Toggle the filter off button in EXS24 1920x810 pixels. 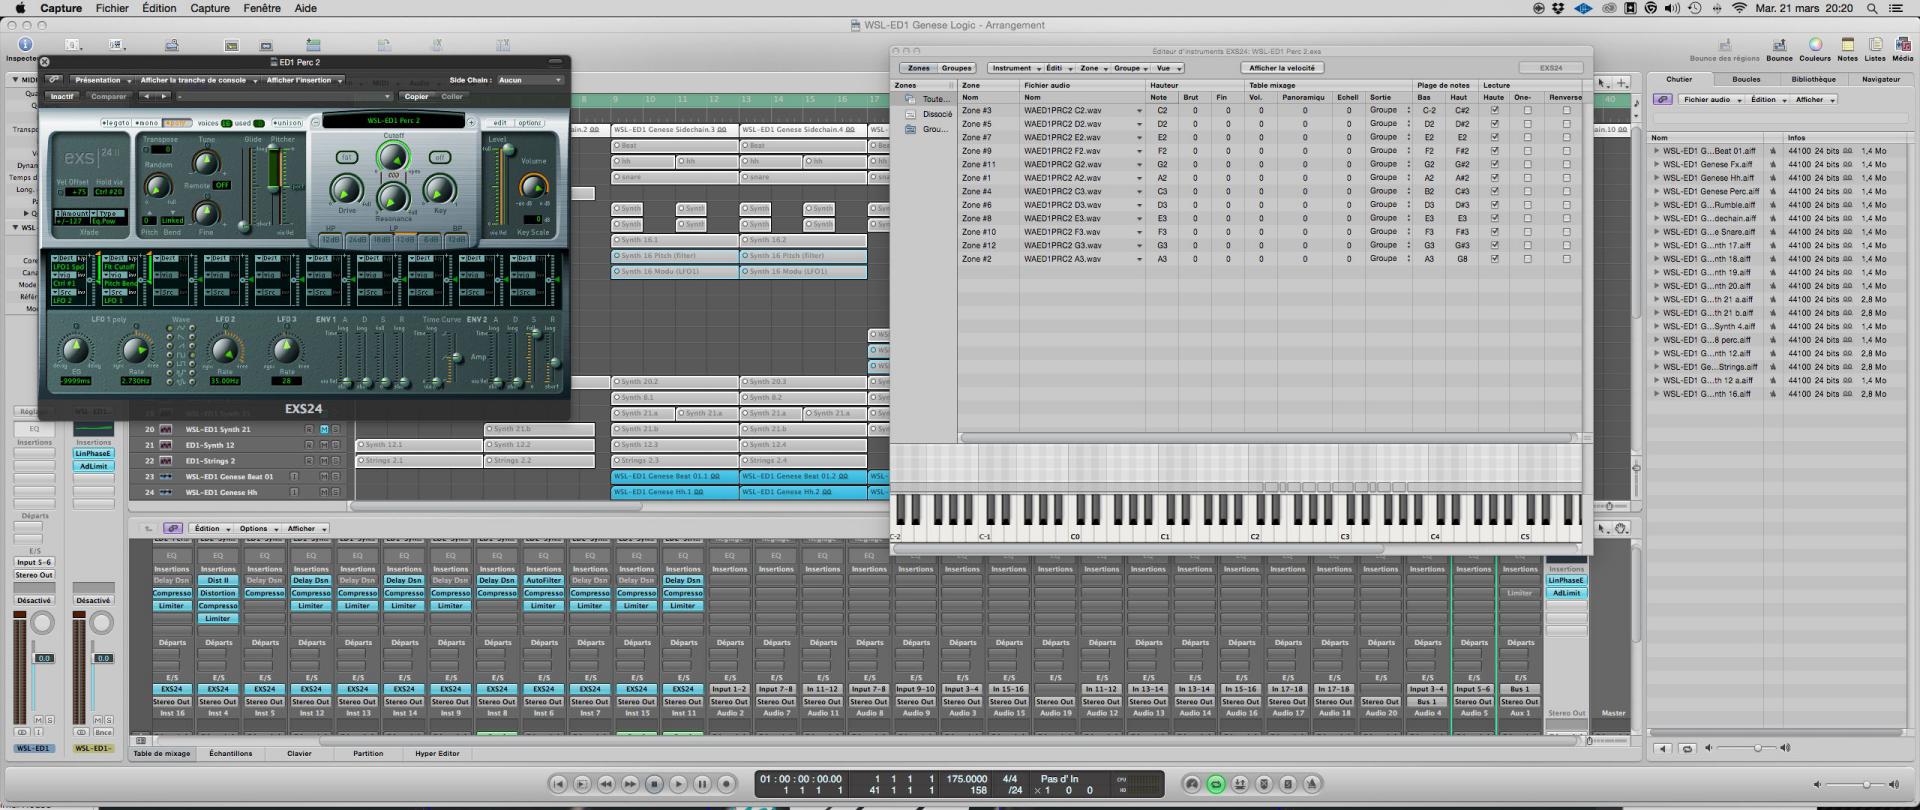click(x=439, y=157)
